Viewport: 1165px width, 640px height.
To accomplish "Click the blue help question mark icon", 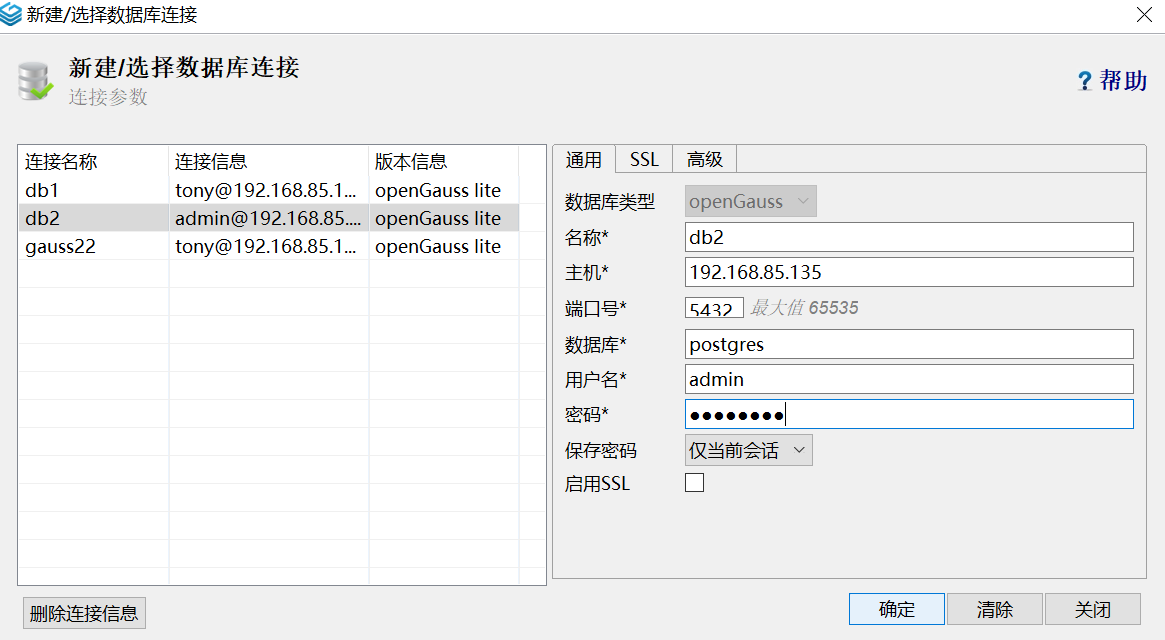I will pos(1084,81).
